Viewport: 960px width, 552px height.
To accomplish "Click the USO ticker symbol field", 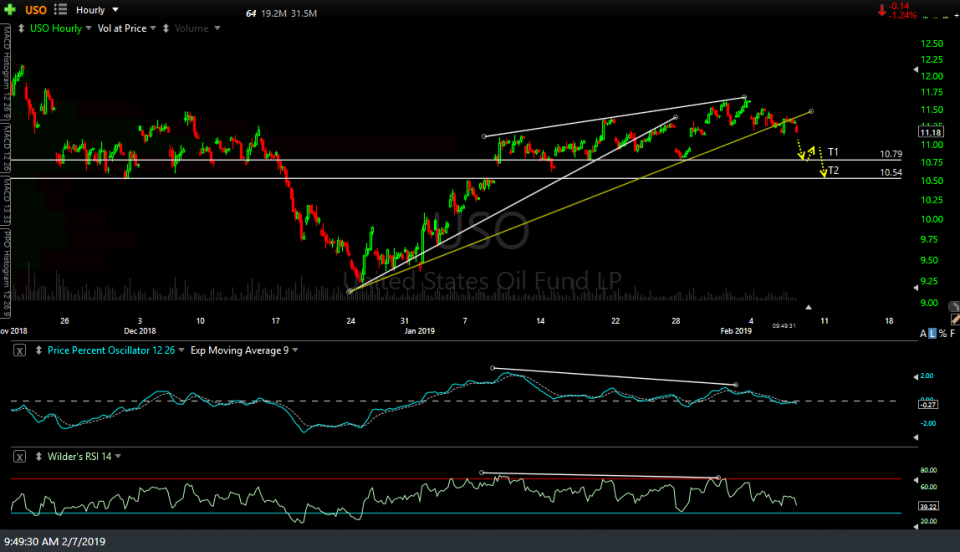I will [x=36, y=9].
